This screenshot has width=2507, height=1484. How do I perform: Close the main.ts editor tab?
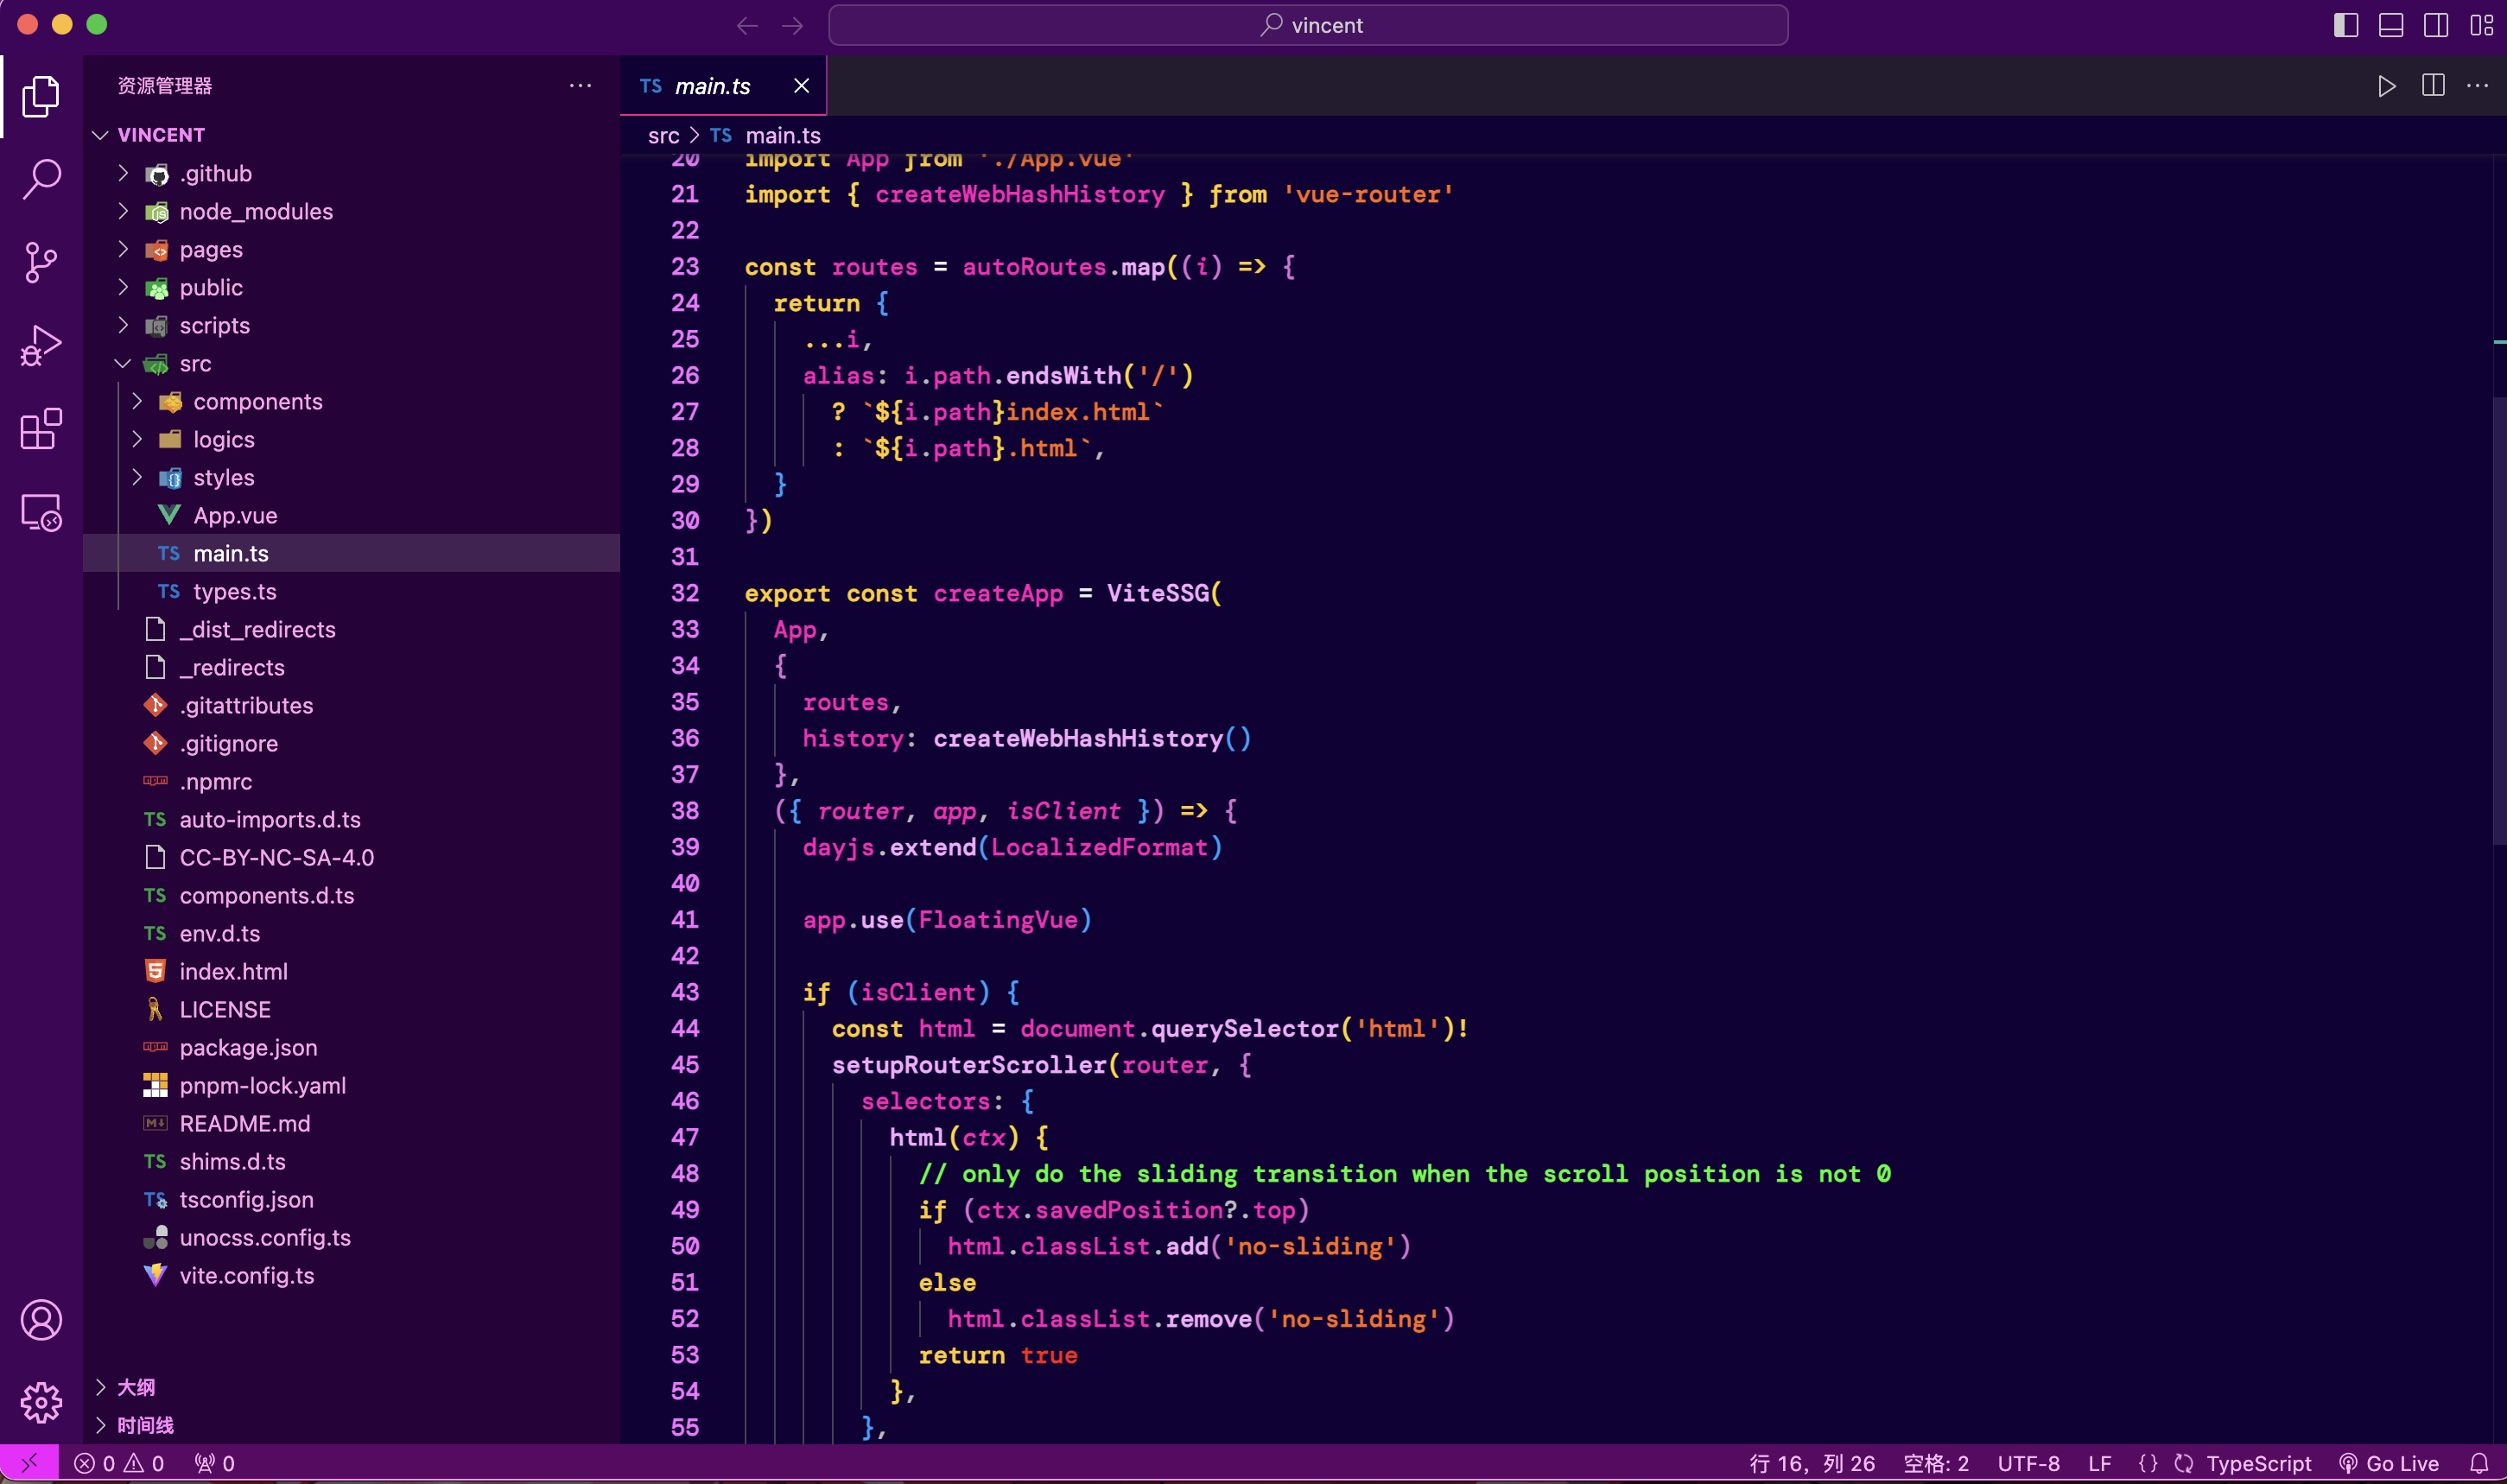(x=801, y=86)
